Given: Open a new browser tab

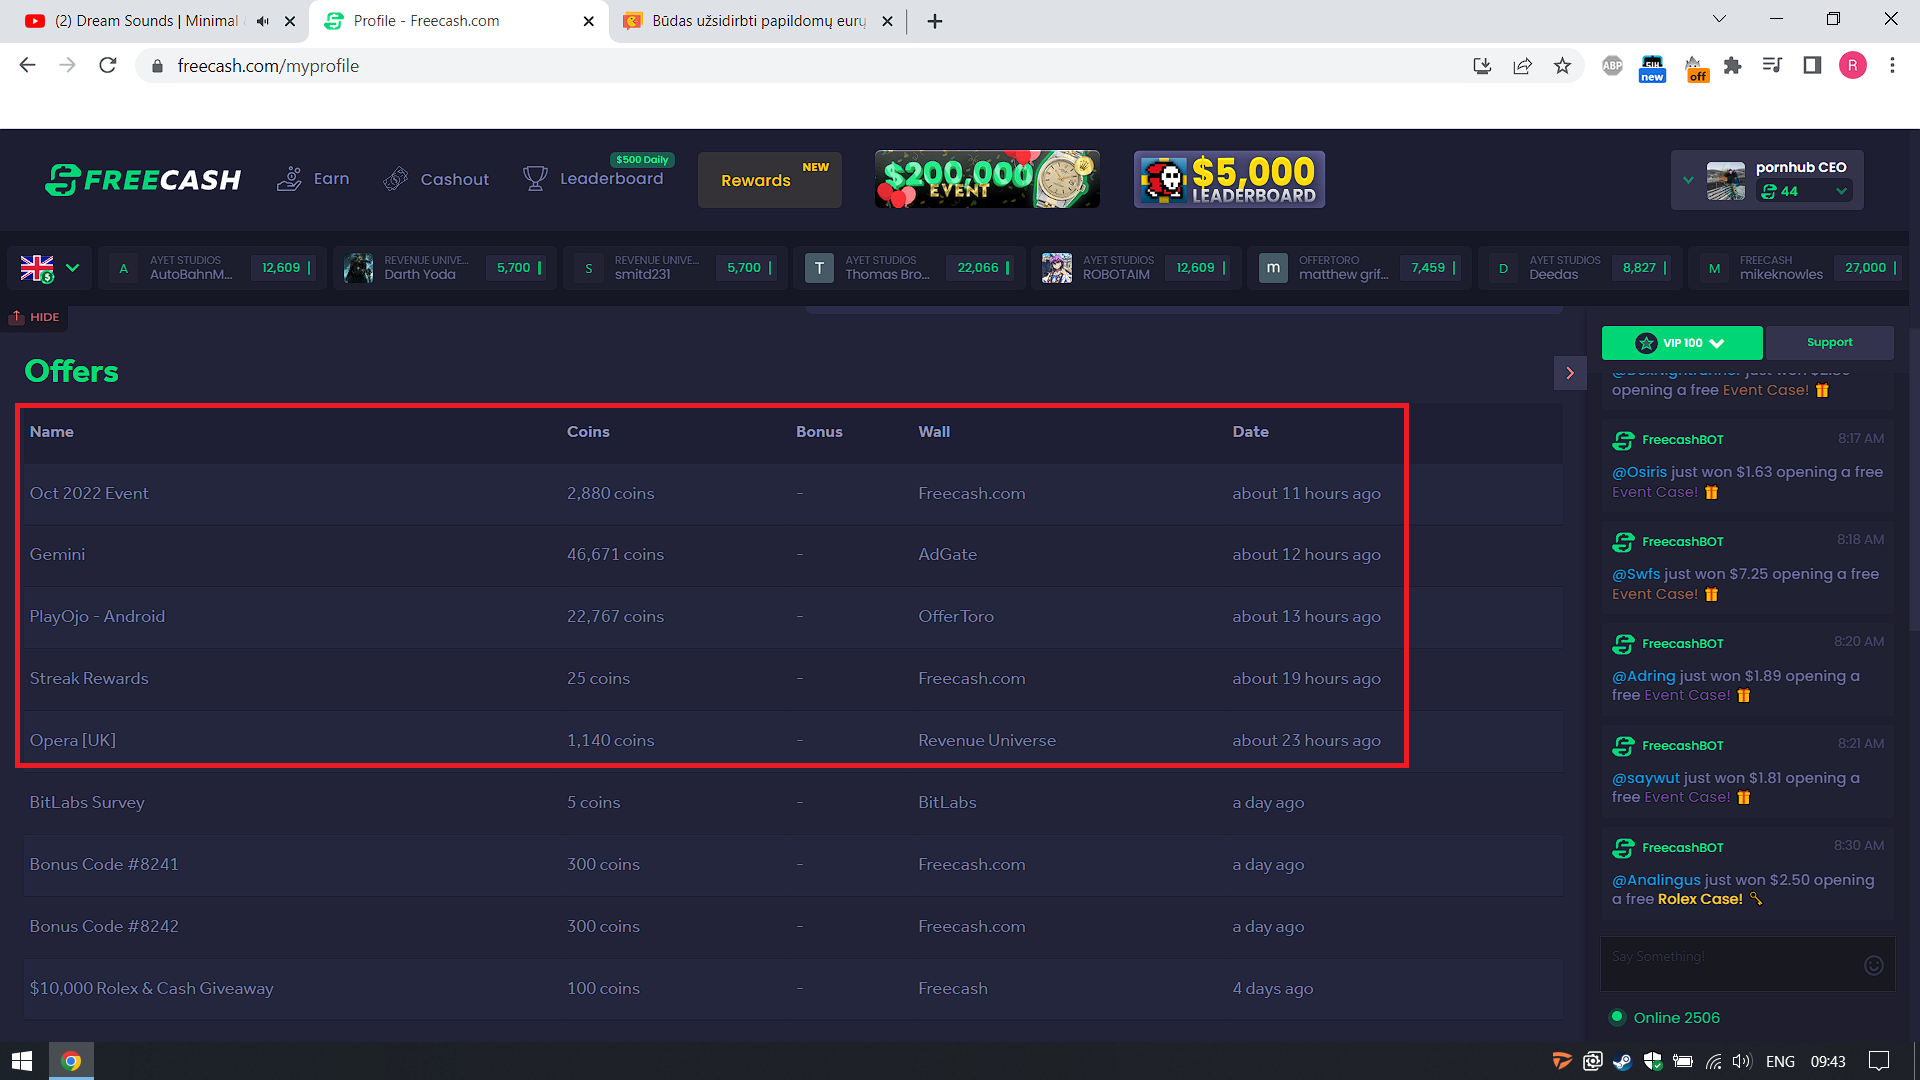Looking at the screenshot, I should tap(934, 21).
